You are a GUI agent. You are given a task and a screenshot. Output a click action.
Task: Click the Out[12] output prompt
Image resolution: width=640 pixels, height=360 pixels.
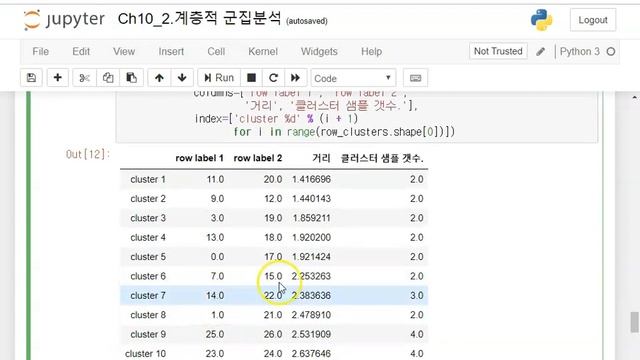pyautogui.click(x=88, y=154)
